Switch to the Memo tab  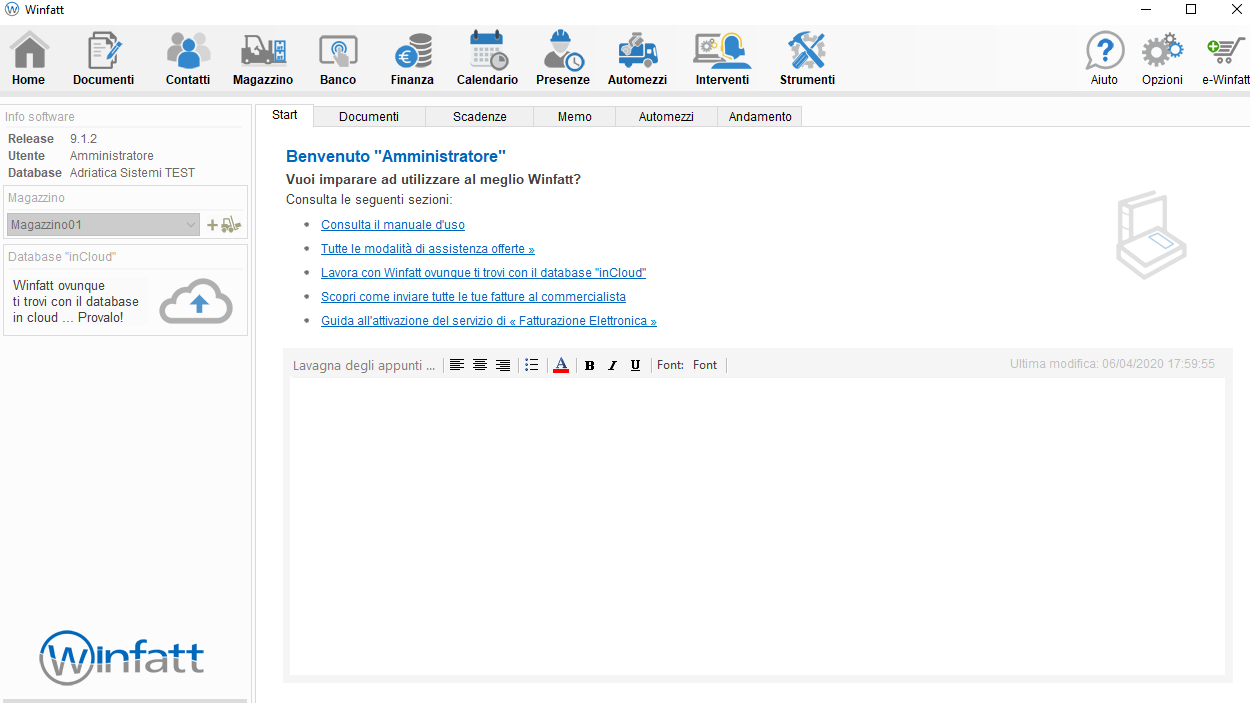pos(575,117)
